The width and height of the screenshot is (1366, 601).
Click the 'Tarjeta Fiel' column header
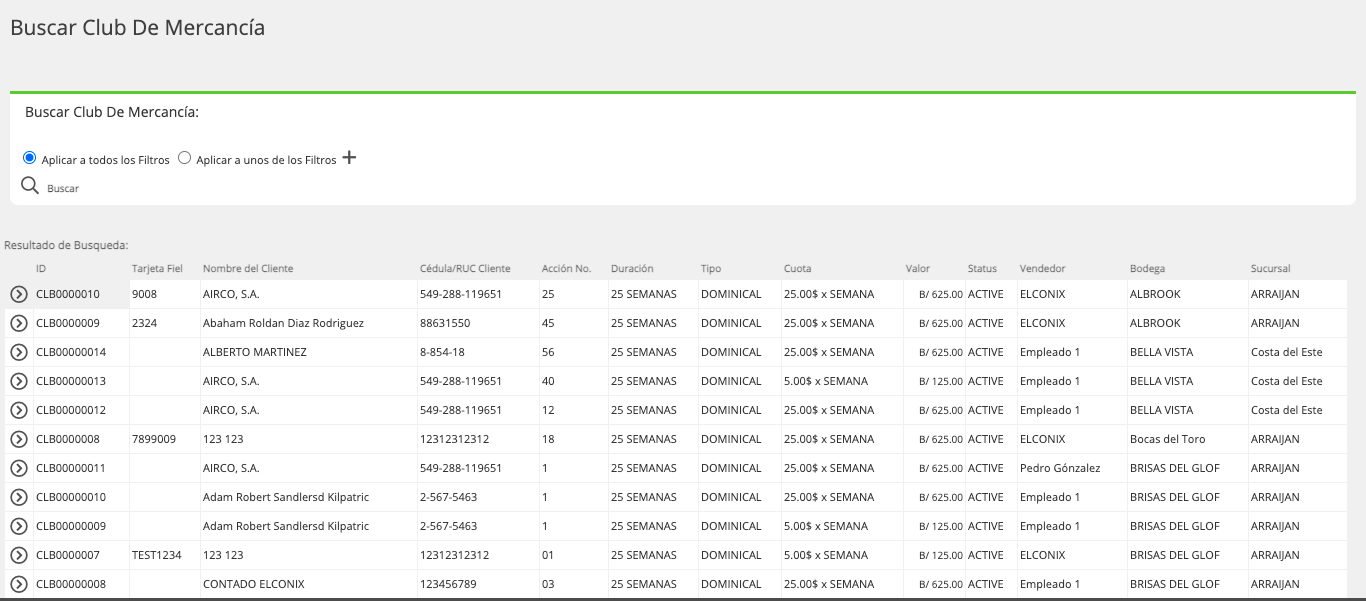pyautogui.click(x=157, y=268)
